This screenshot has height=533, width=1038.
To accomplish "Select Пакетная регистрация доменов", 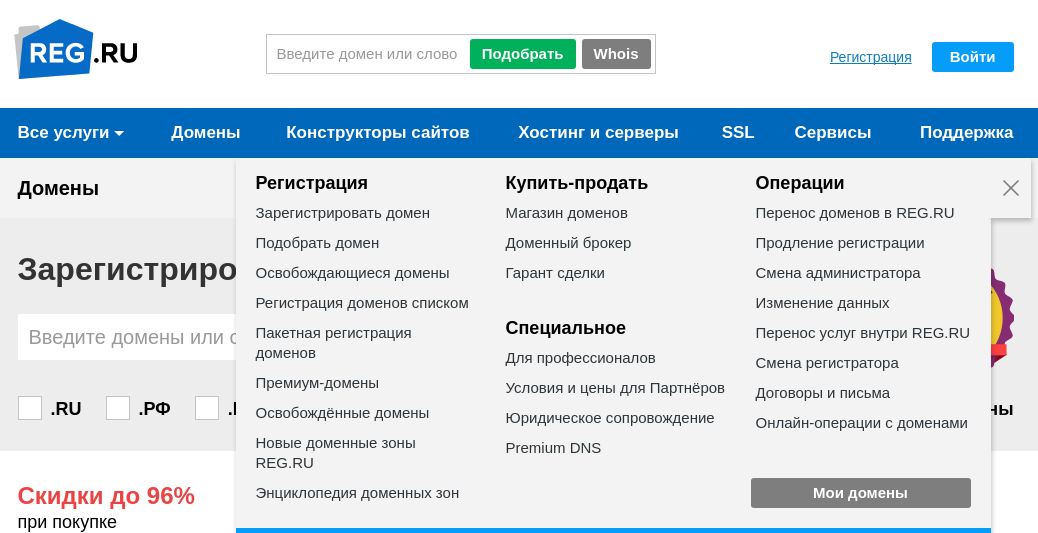I will 334,343.
